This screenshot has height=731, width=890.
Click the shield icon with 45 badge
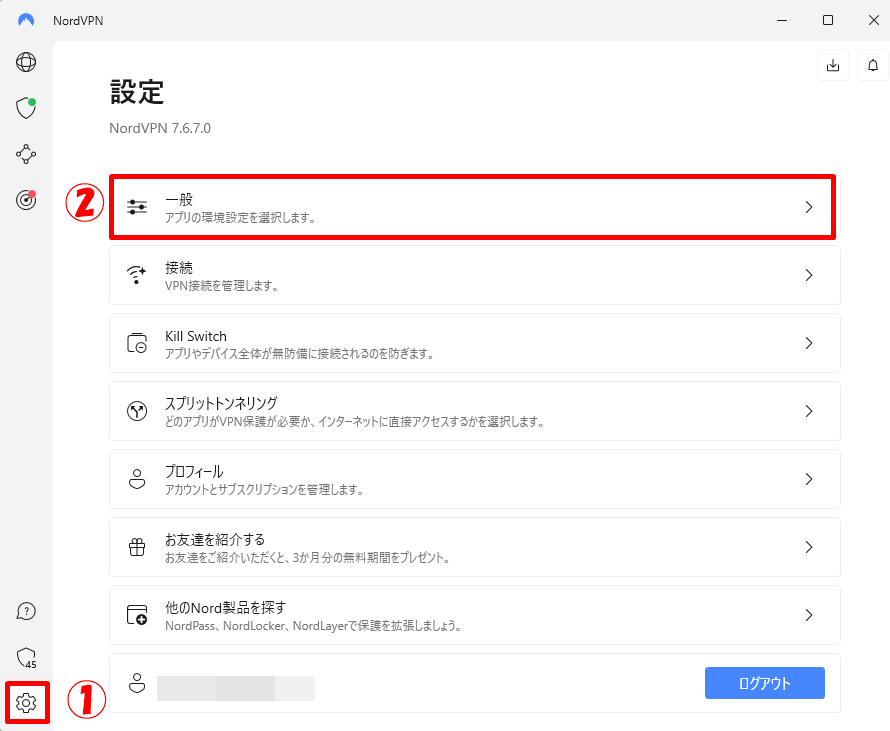pos(26,658)
